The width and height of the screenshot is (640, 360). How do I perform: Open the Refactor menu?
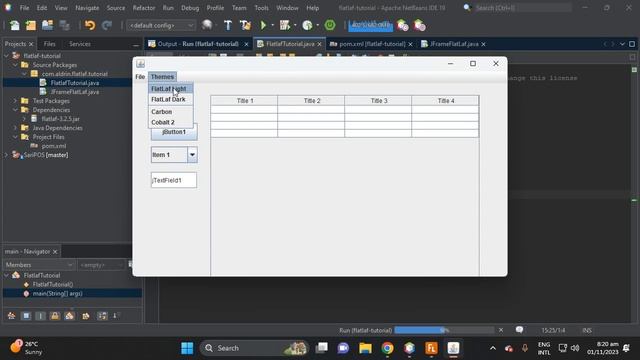pyautogui.click(x=144, y=8)
